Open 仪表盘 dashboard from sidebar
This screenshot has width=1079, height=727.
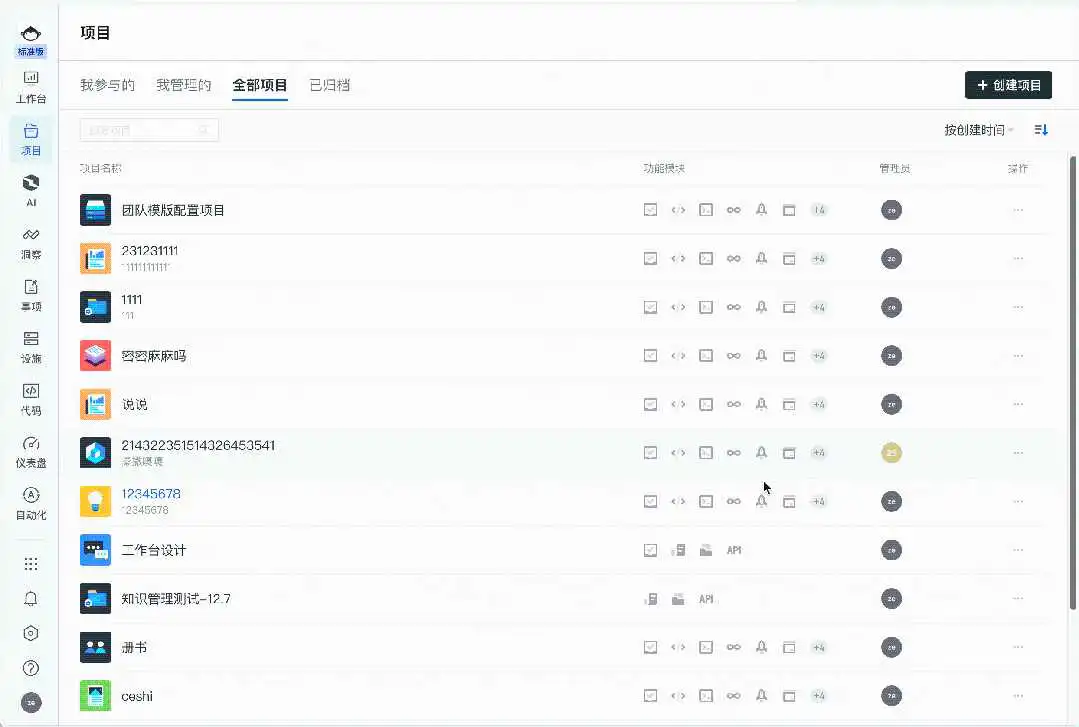[31, 450]
